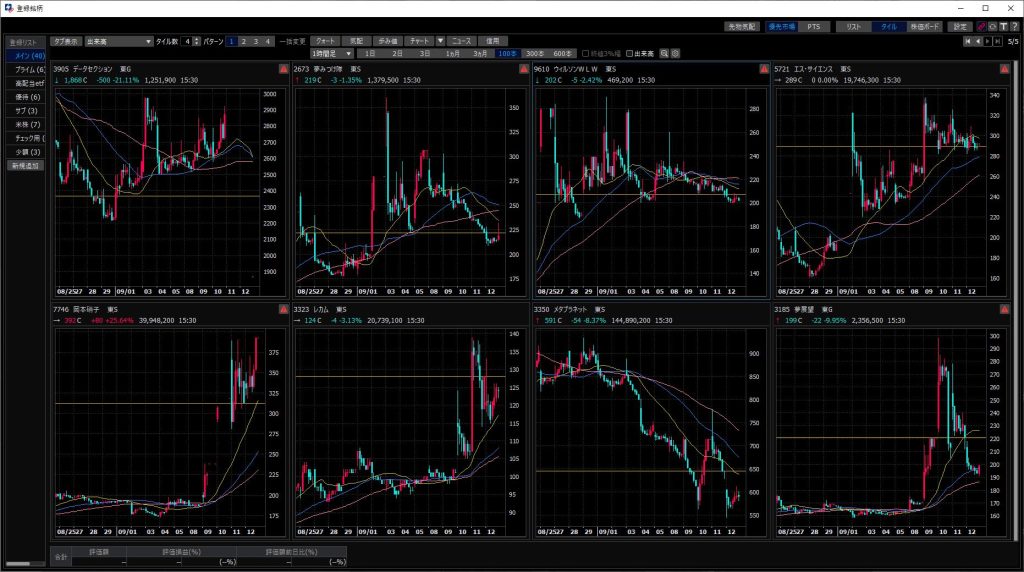Select the 優待 (6) watchlist
This screenshot has width=1024, height=572.
click(x=25, y=97)
